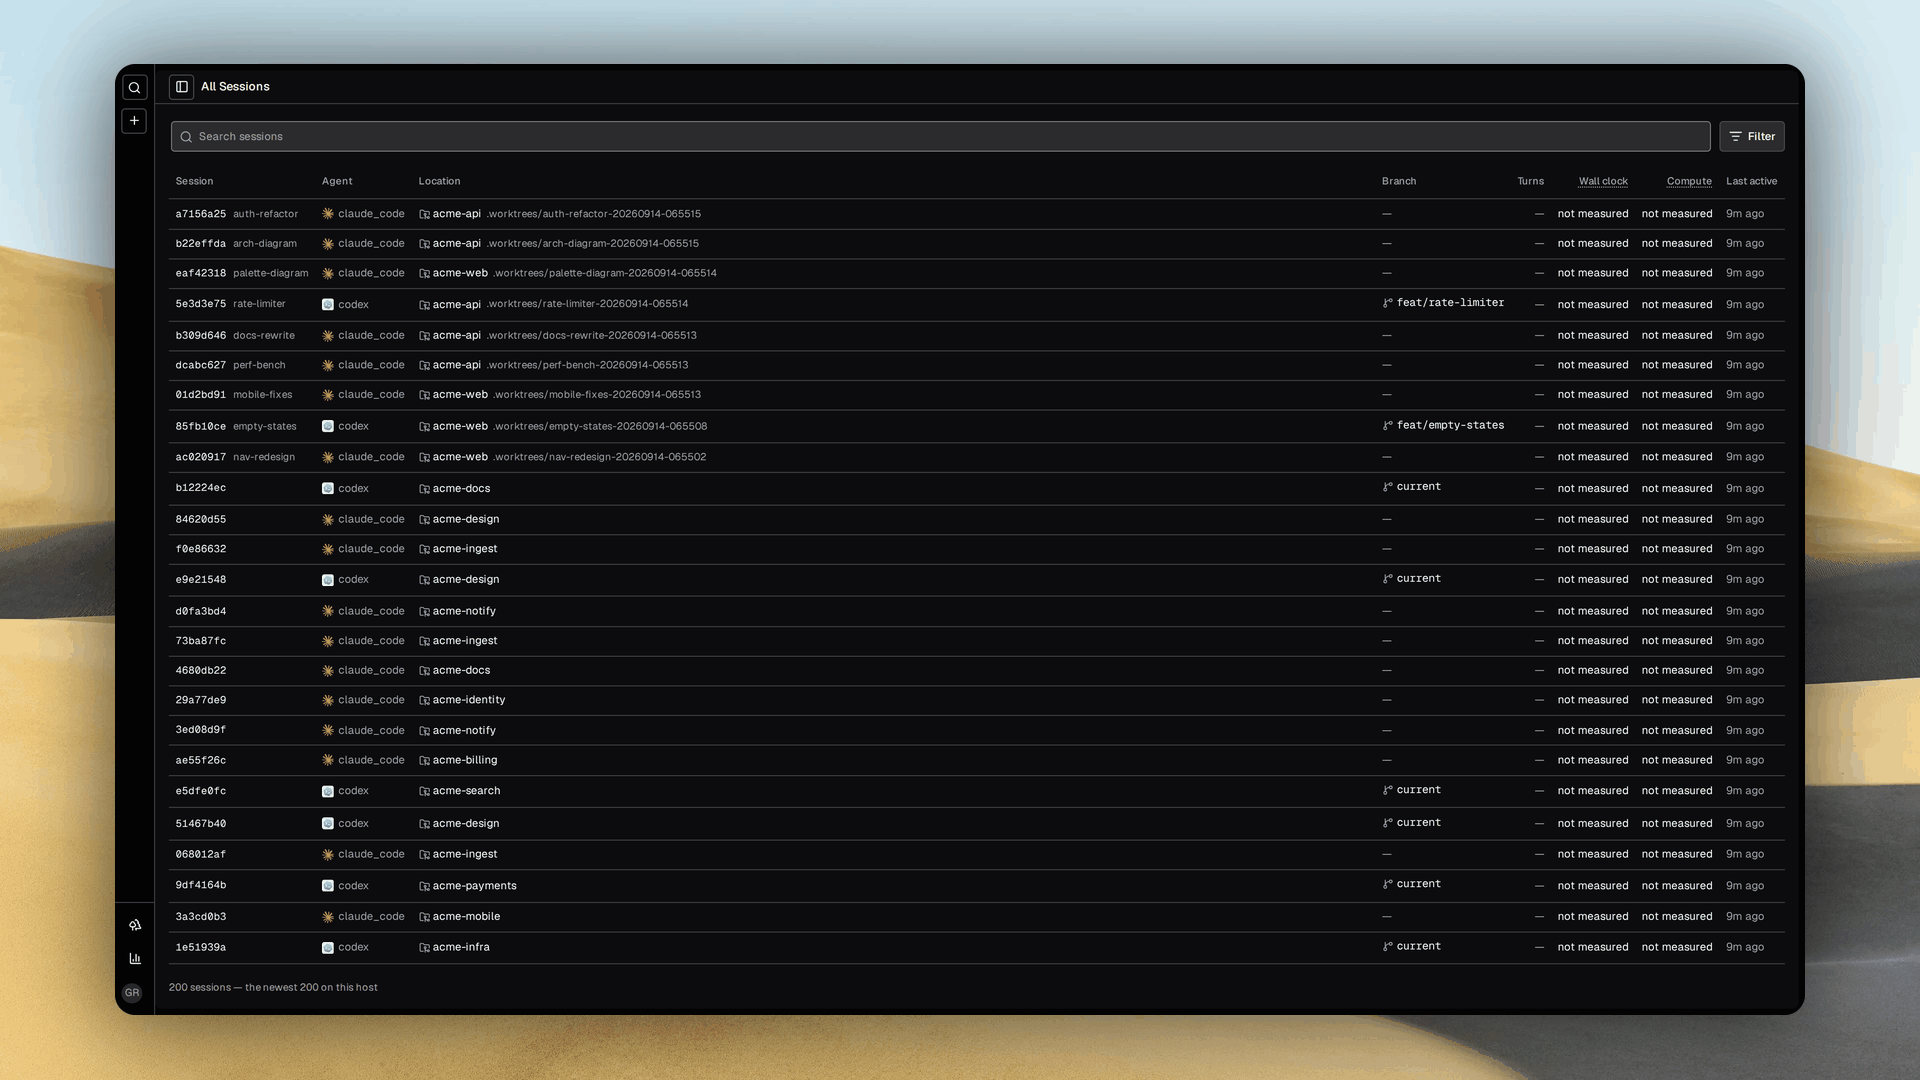Select session ID d0fa3bd4

(201, 611)
